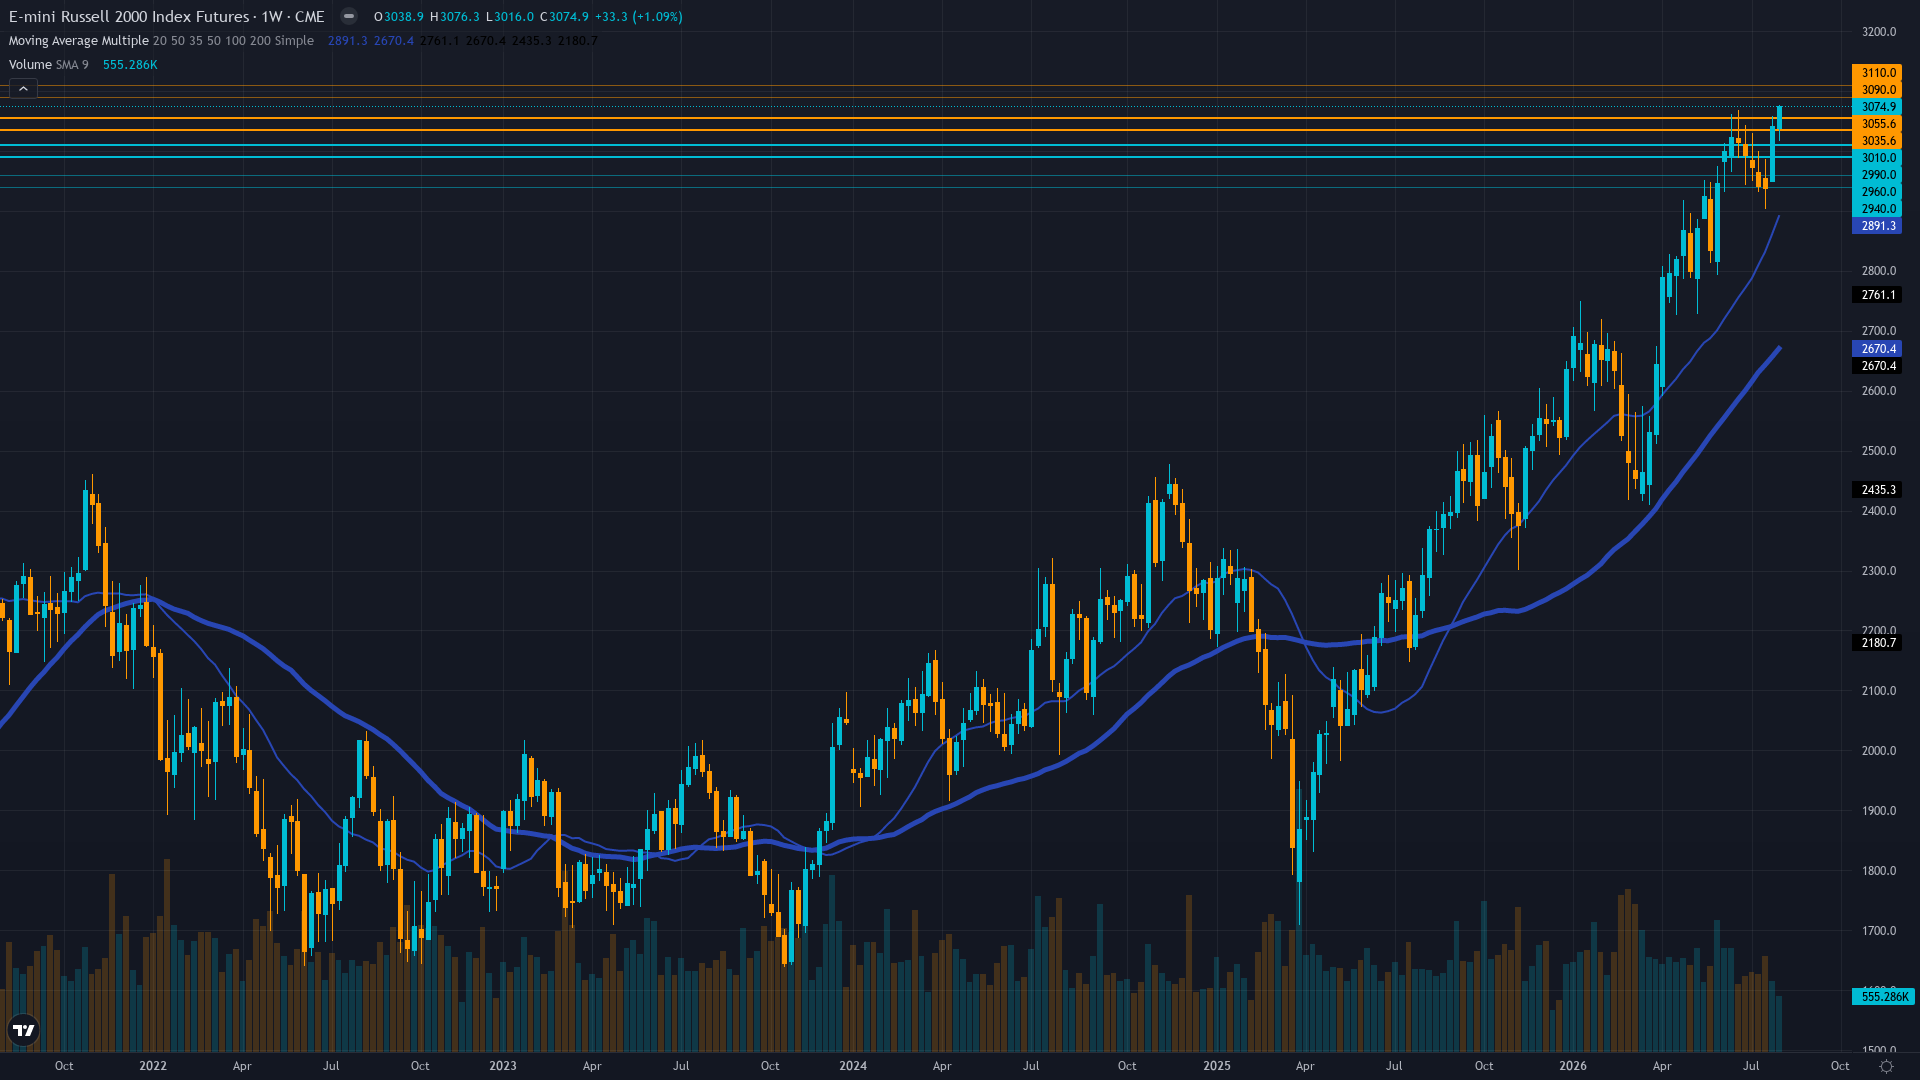This screenshot has width=1920, height=1080.
Task: Click the 2960.0 price level label
Action: [1877, 192]
